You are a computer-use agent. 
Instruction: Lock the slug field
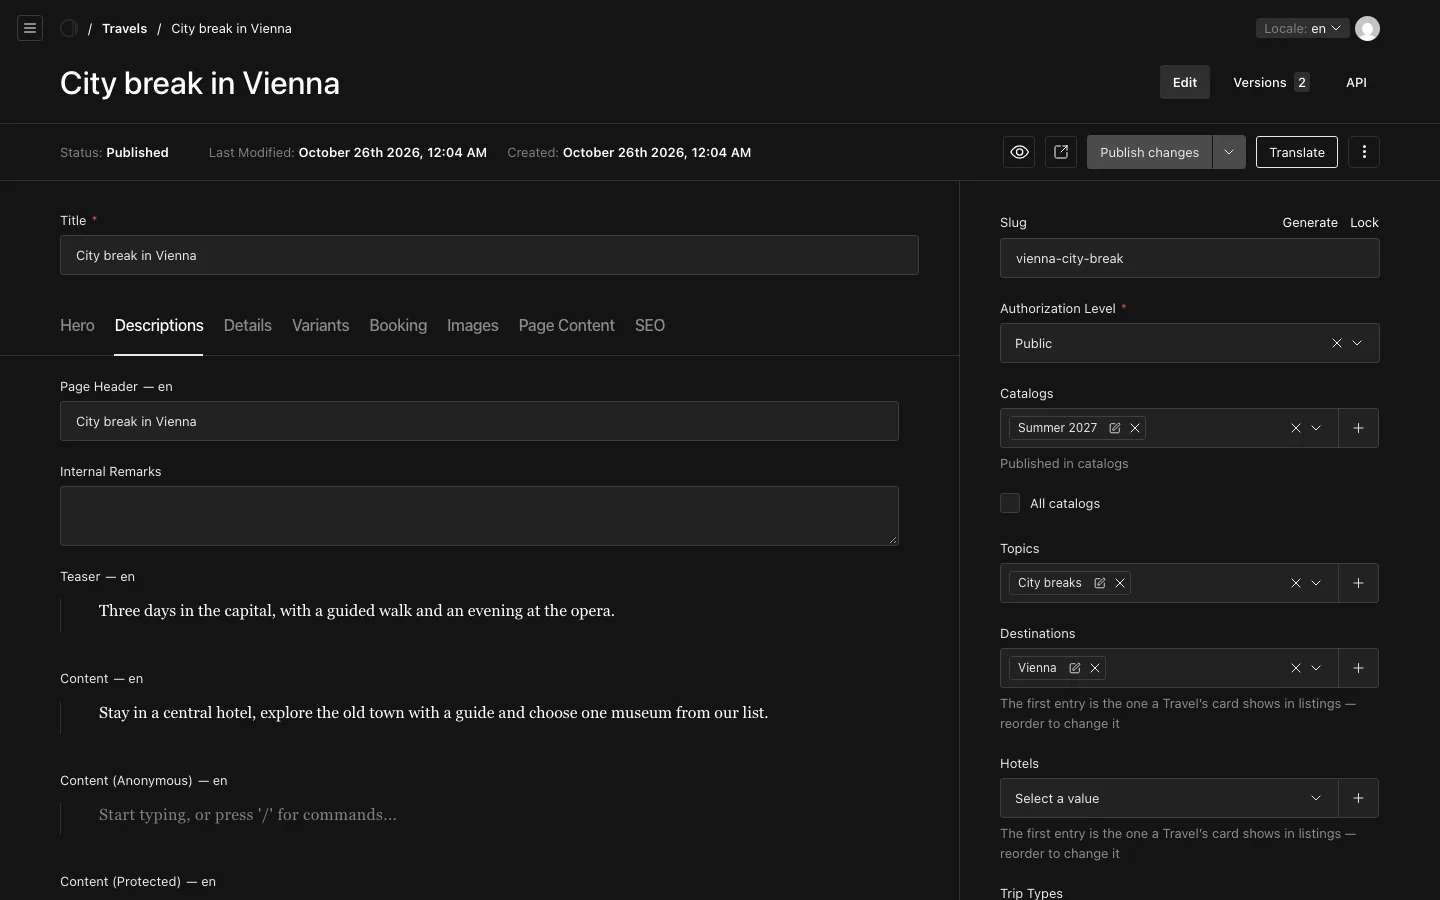coord(1364,222)
